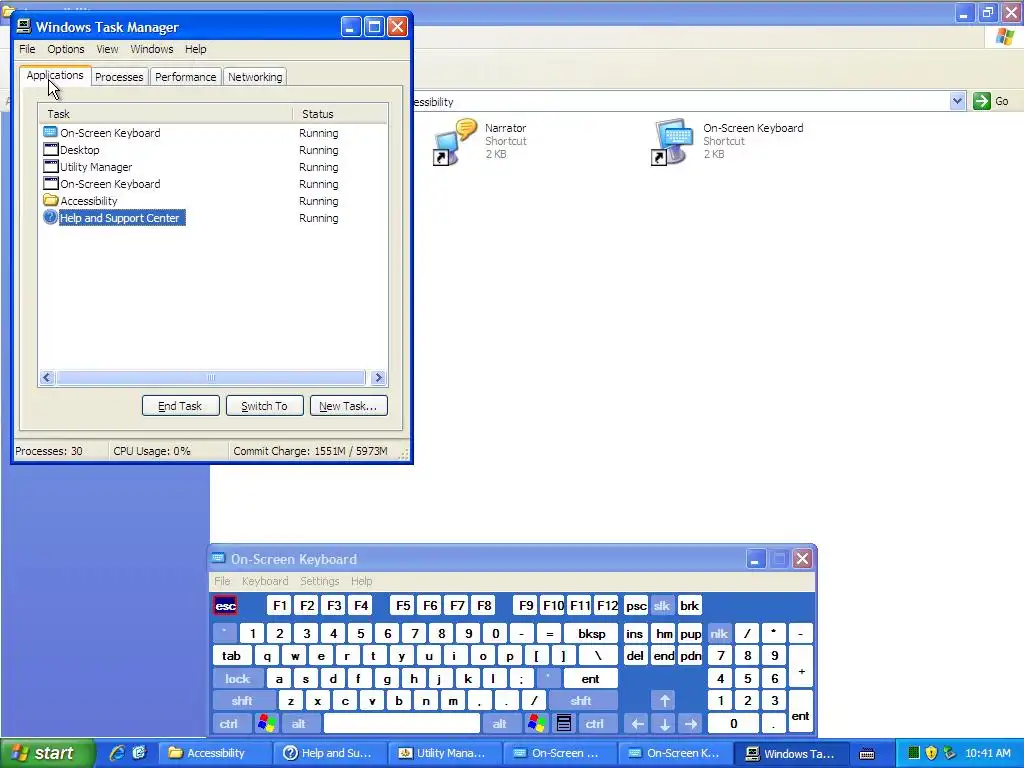Viewport: 1024px width, 768px height.
Task: Click the taskbar clock showing 10:41 AM
Action: (x=987, y=753)
